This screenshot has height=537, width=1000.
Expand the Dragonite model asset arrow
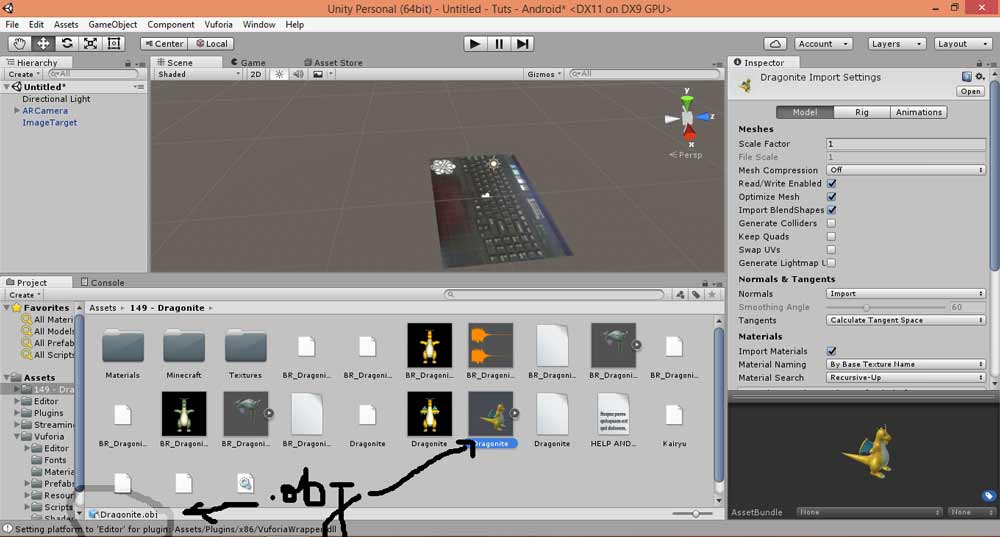pyautogui.click(x=514, y=413)
